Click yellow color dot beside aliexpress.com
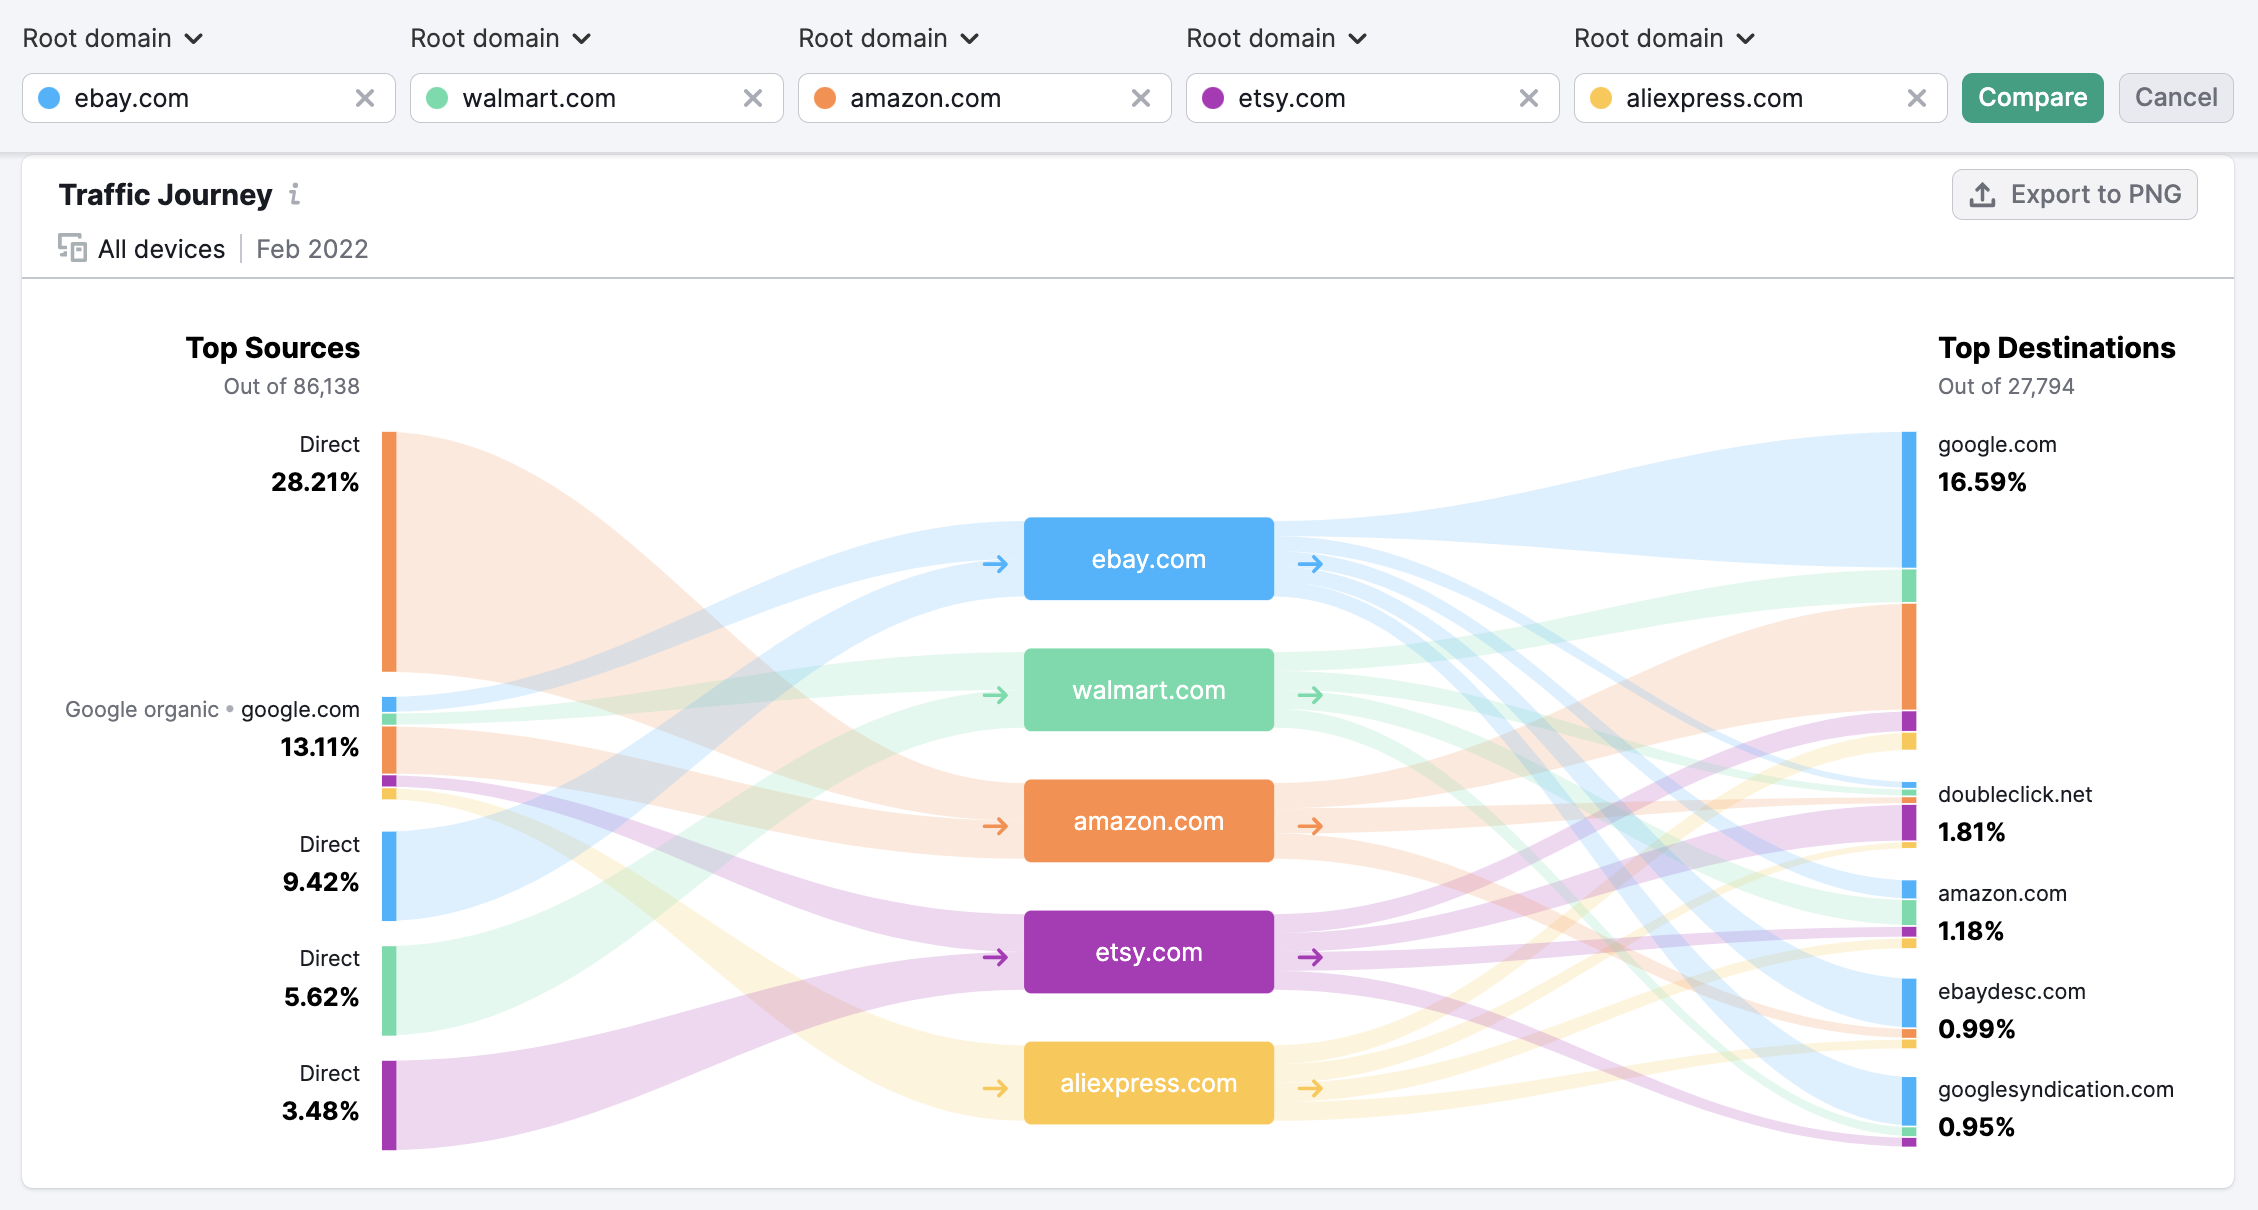The width and height of the screenshot is (2258, 1210). pos(1601,98)
